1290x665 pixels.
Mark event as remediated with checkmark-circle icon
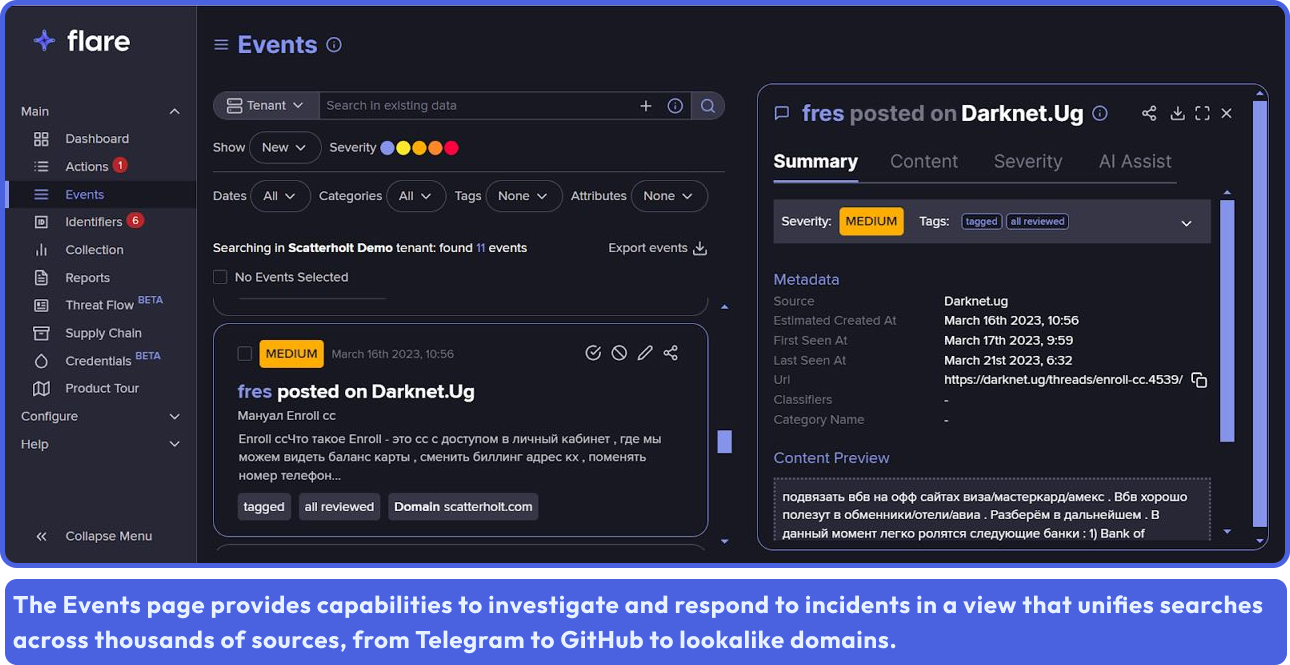tap(593, 353)
